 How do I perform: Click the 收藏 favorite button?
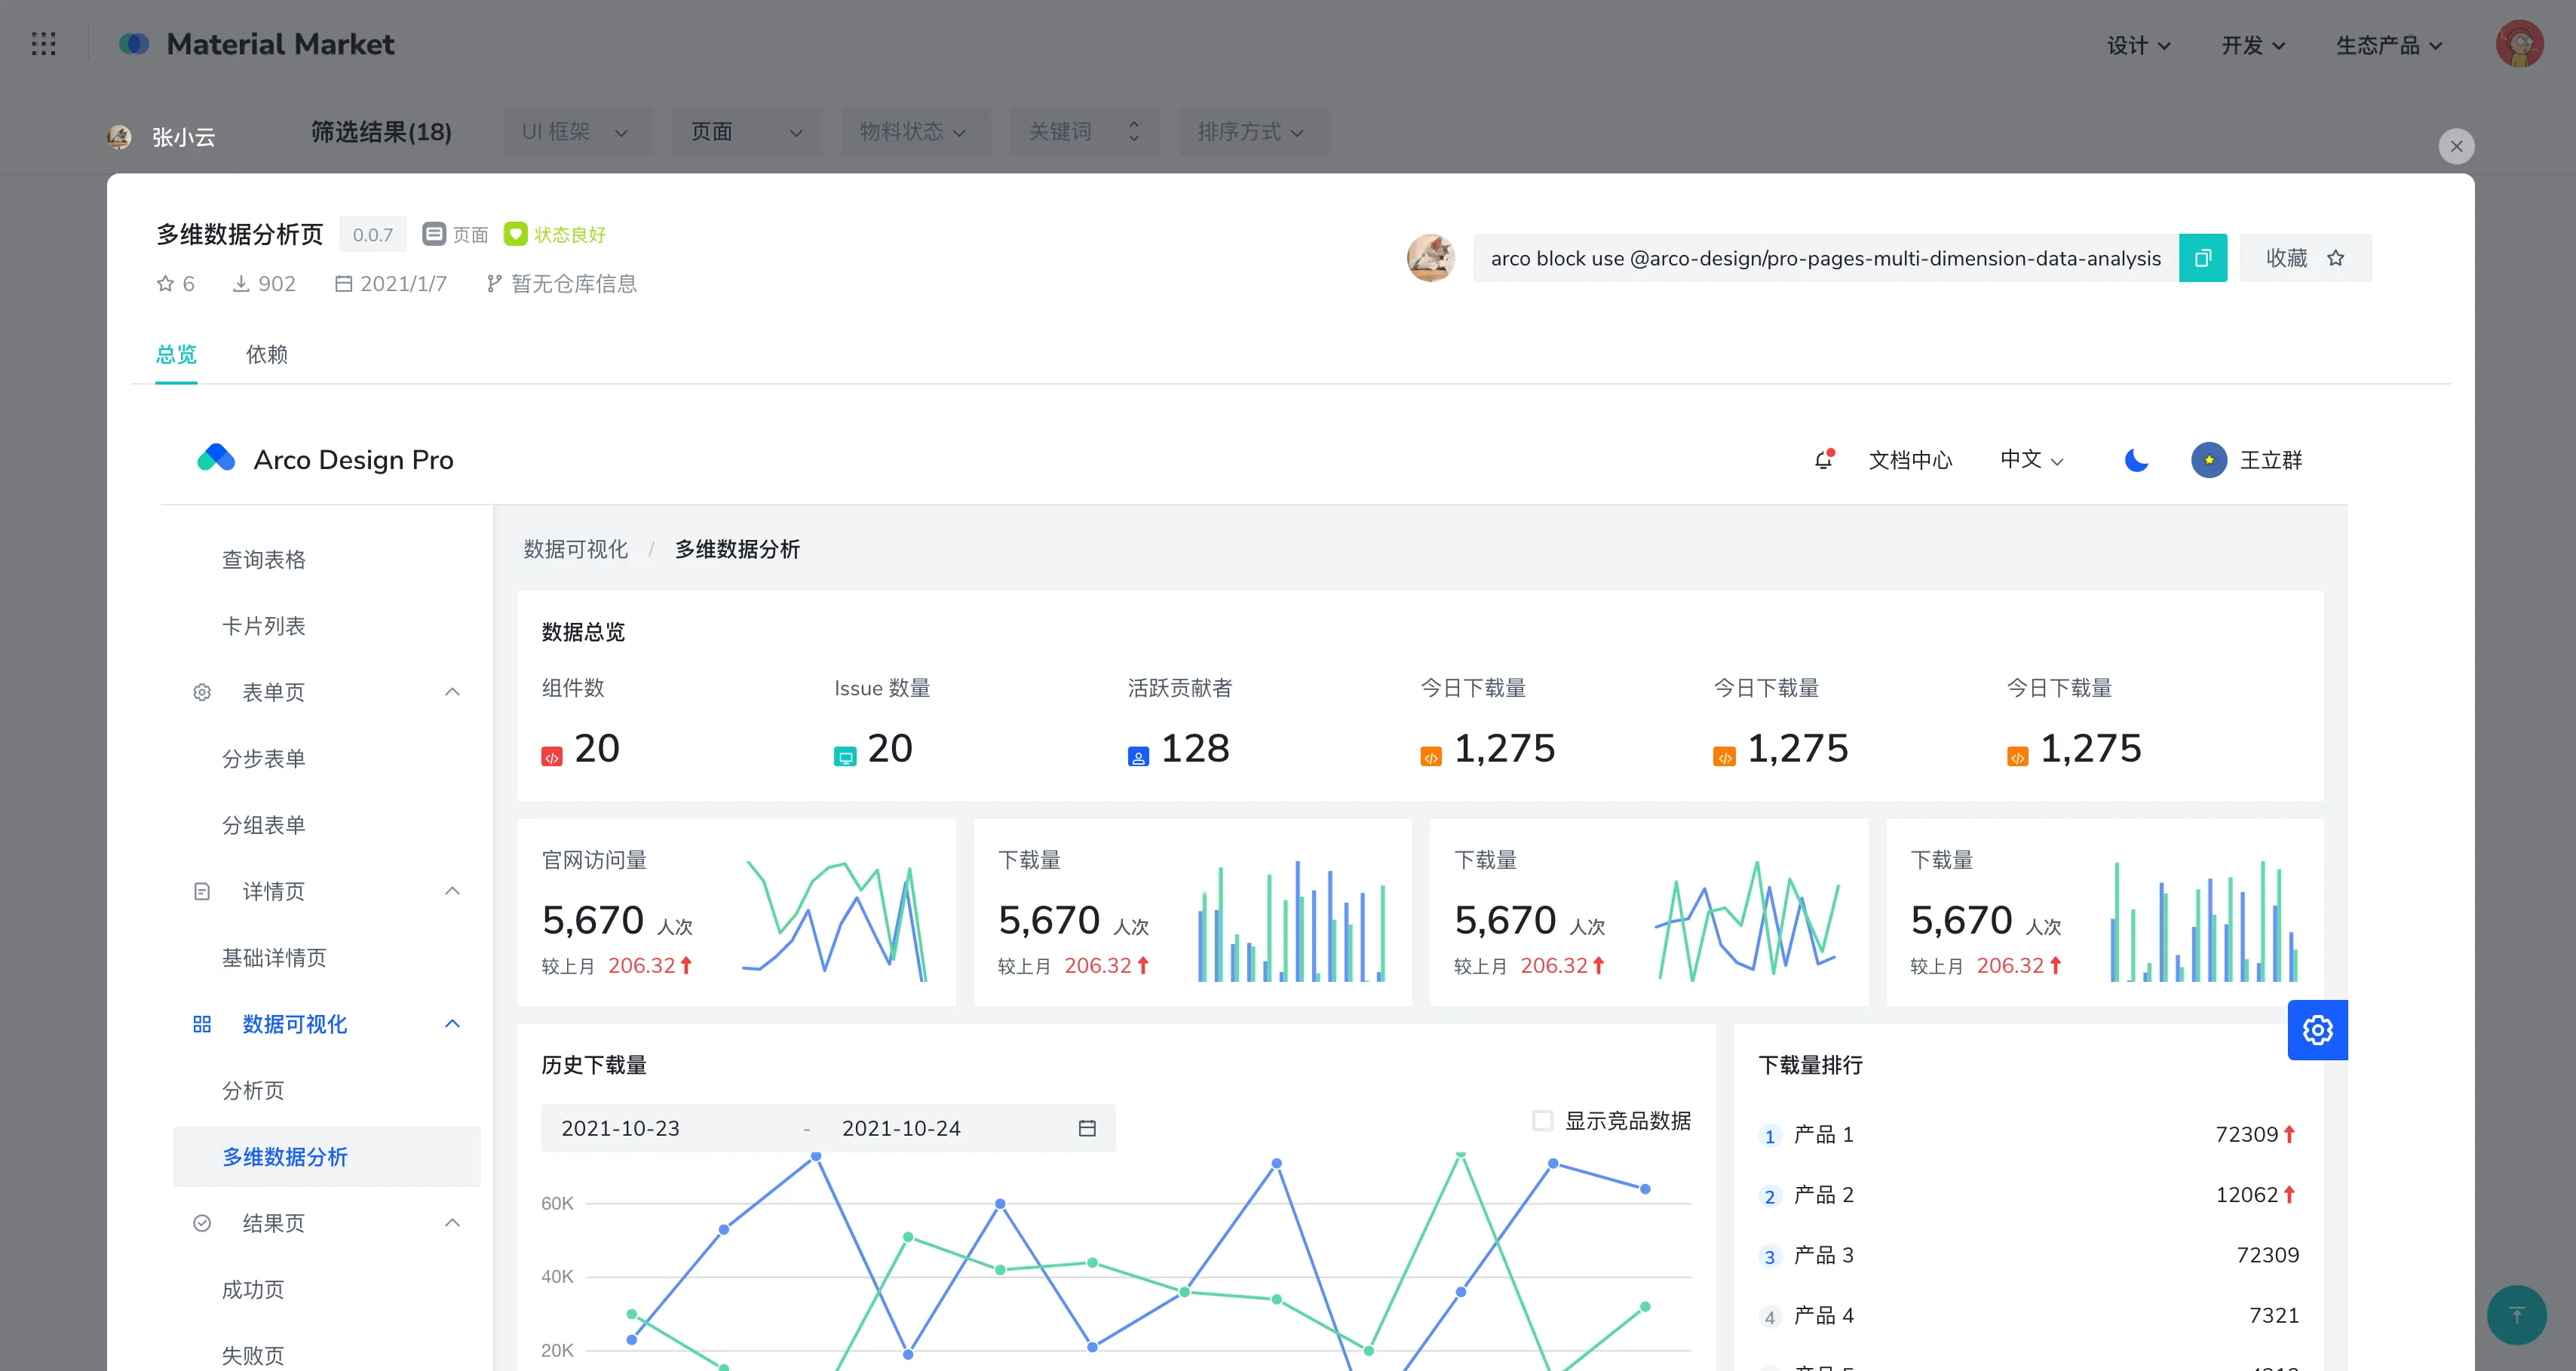(2305, 258)
